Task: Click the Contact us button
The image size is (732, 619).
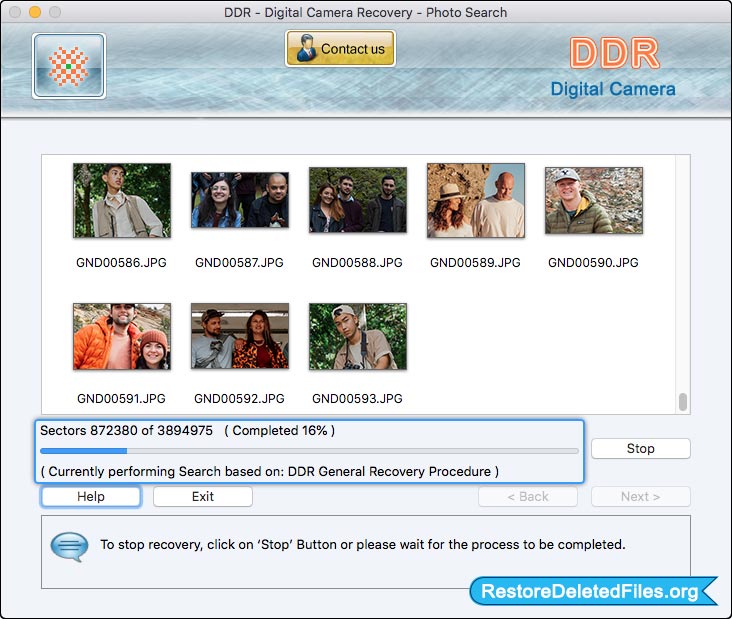Action: point(340,49)
